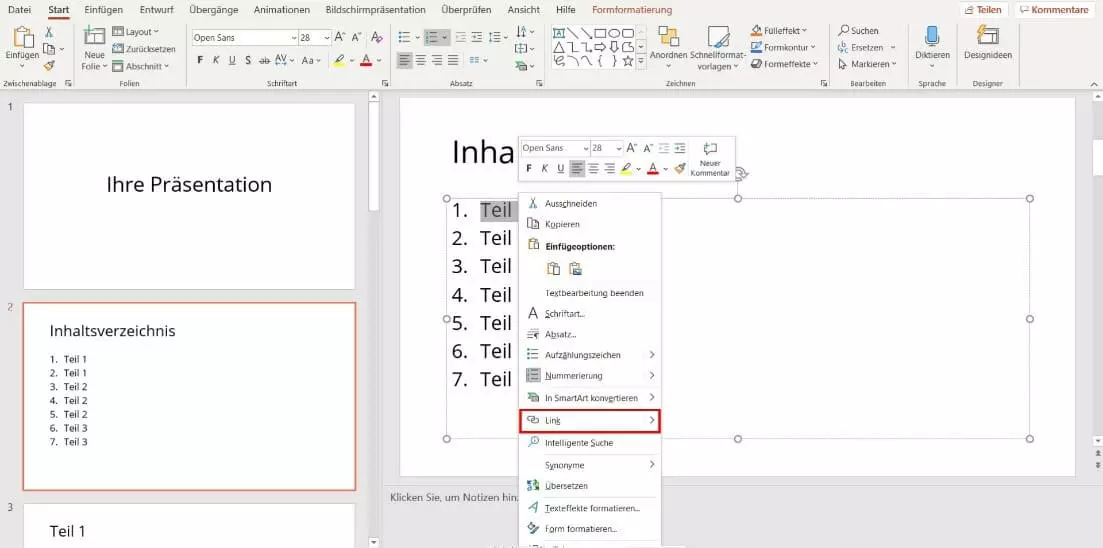Toggle text shadow S in ribbon
The image size is (1103, 548).
tap(248, 60)
